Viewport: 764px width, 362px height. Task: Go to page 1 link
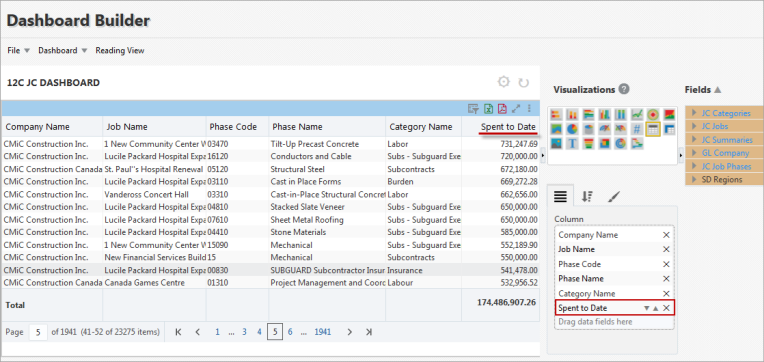[217, 332]
